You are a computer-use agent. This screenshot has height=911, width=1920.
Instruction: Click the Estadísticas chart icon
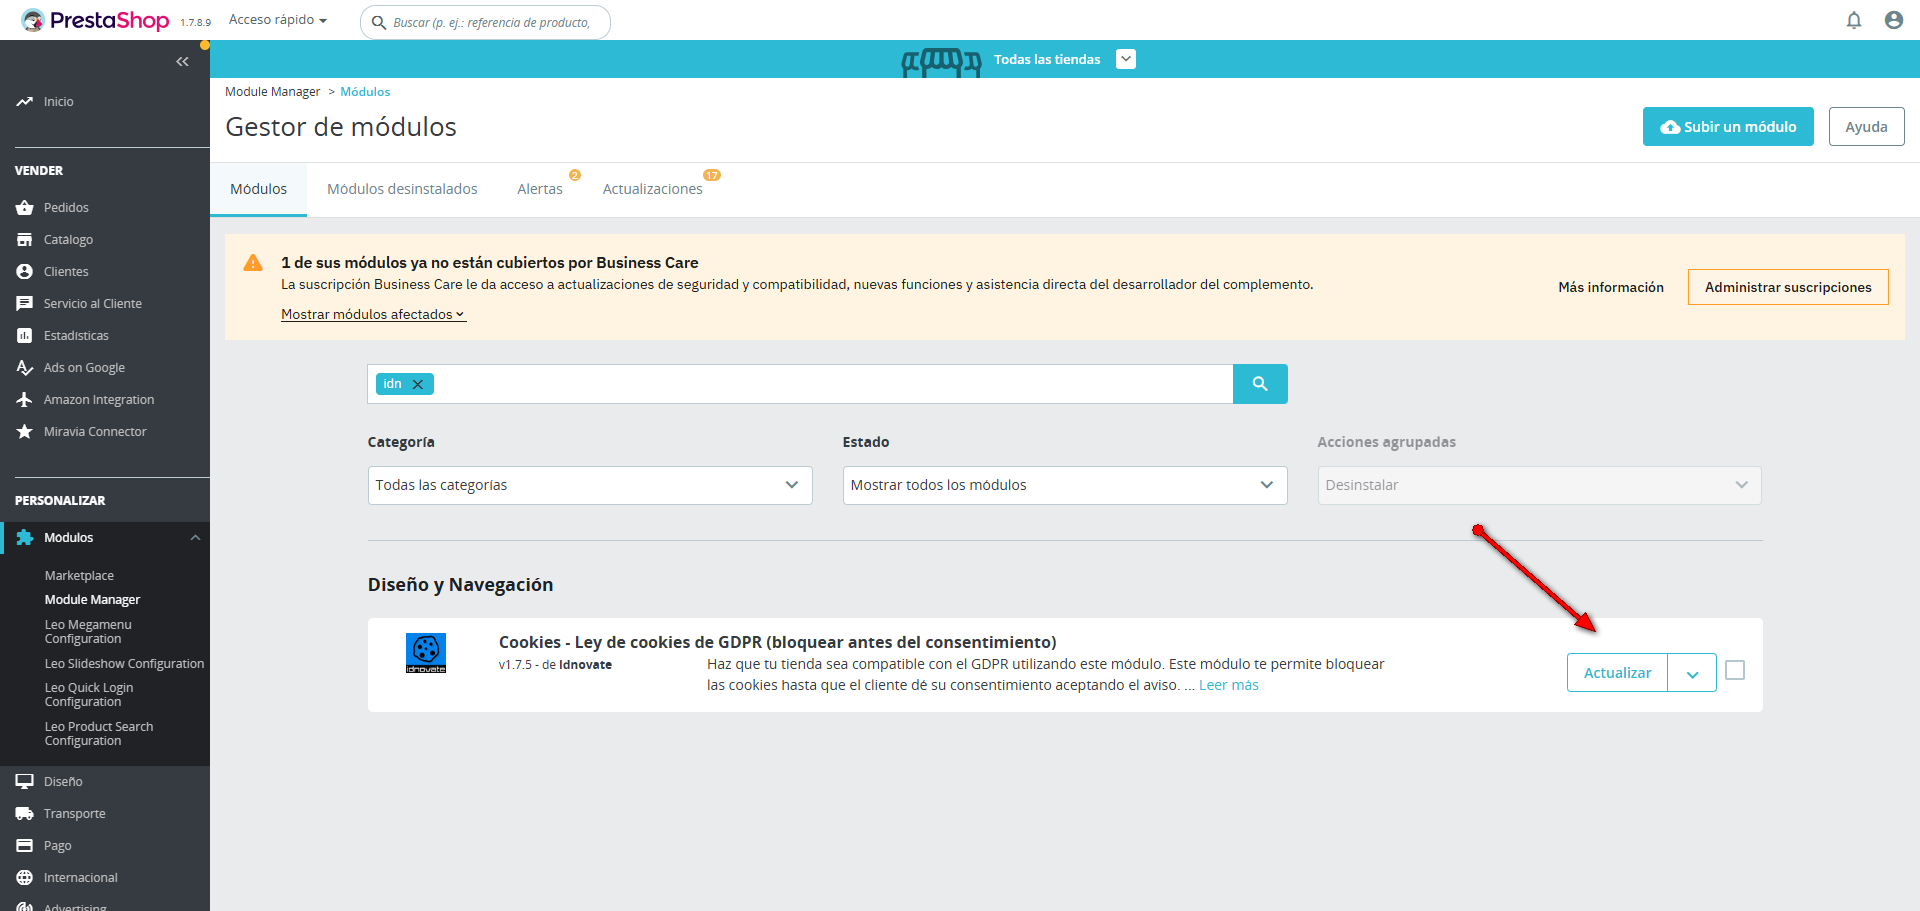coord(25,336)
